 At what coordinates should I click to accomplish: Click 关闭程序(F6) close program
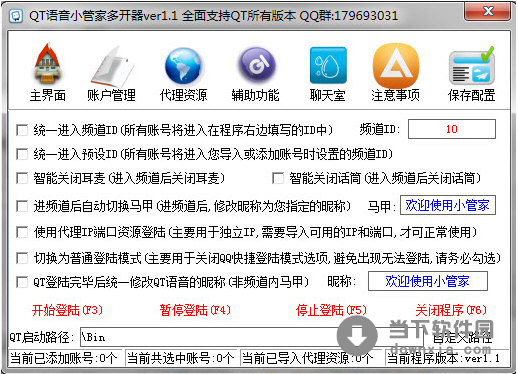click(x=451, y=310)
